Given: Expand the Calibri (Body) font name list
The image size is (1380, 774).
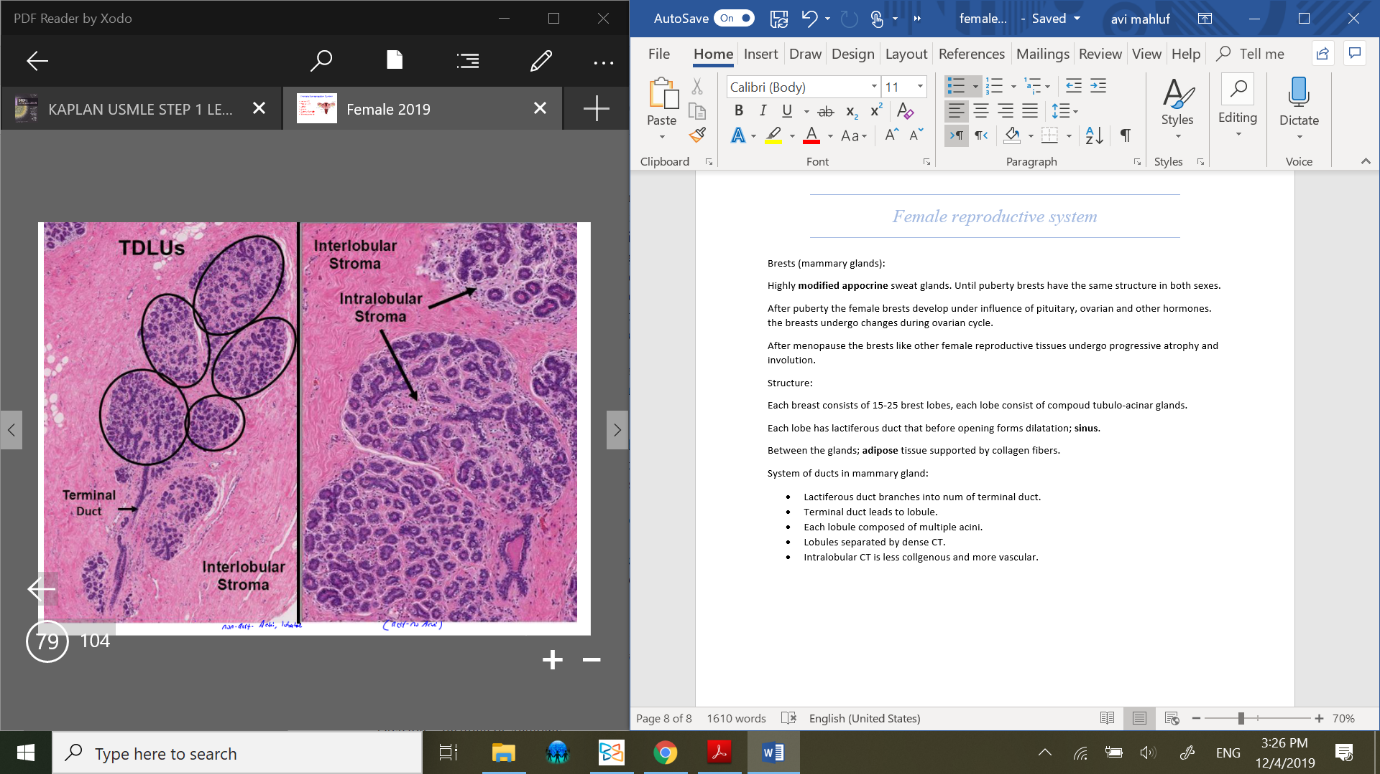Looking at the screenshot, I should pos(874,87).
